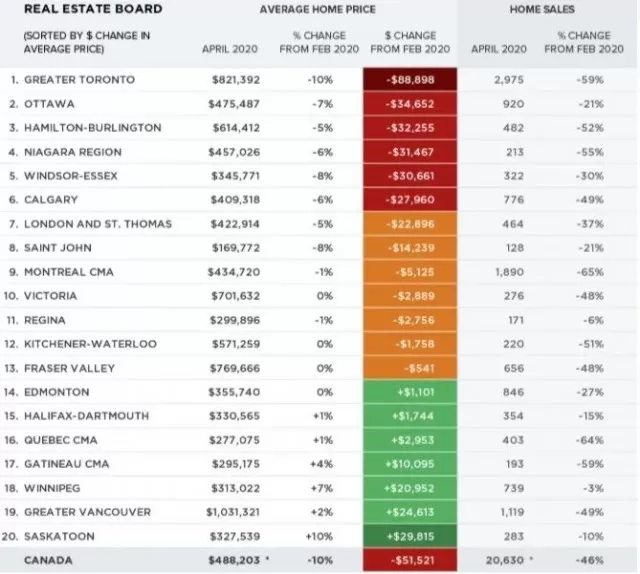This screenshot has height=574, width=640.
Task: Click the Saskatoon row name
Action: 59,536
